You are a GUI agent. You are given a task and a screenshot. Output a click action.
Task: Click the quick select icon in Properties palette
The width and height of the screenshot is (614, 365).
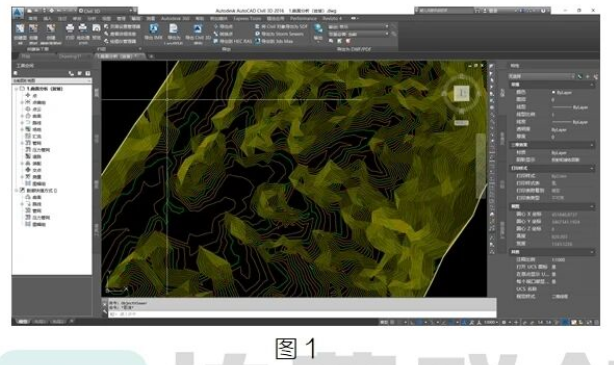(x=596, y=76)
